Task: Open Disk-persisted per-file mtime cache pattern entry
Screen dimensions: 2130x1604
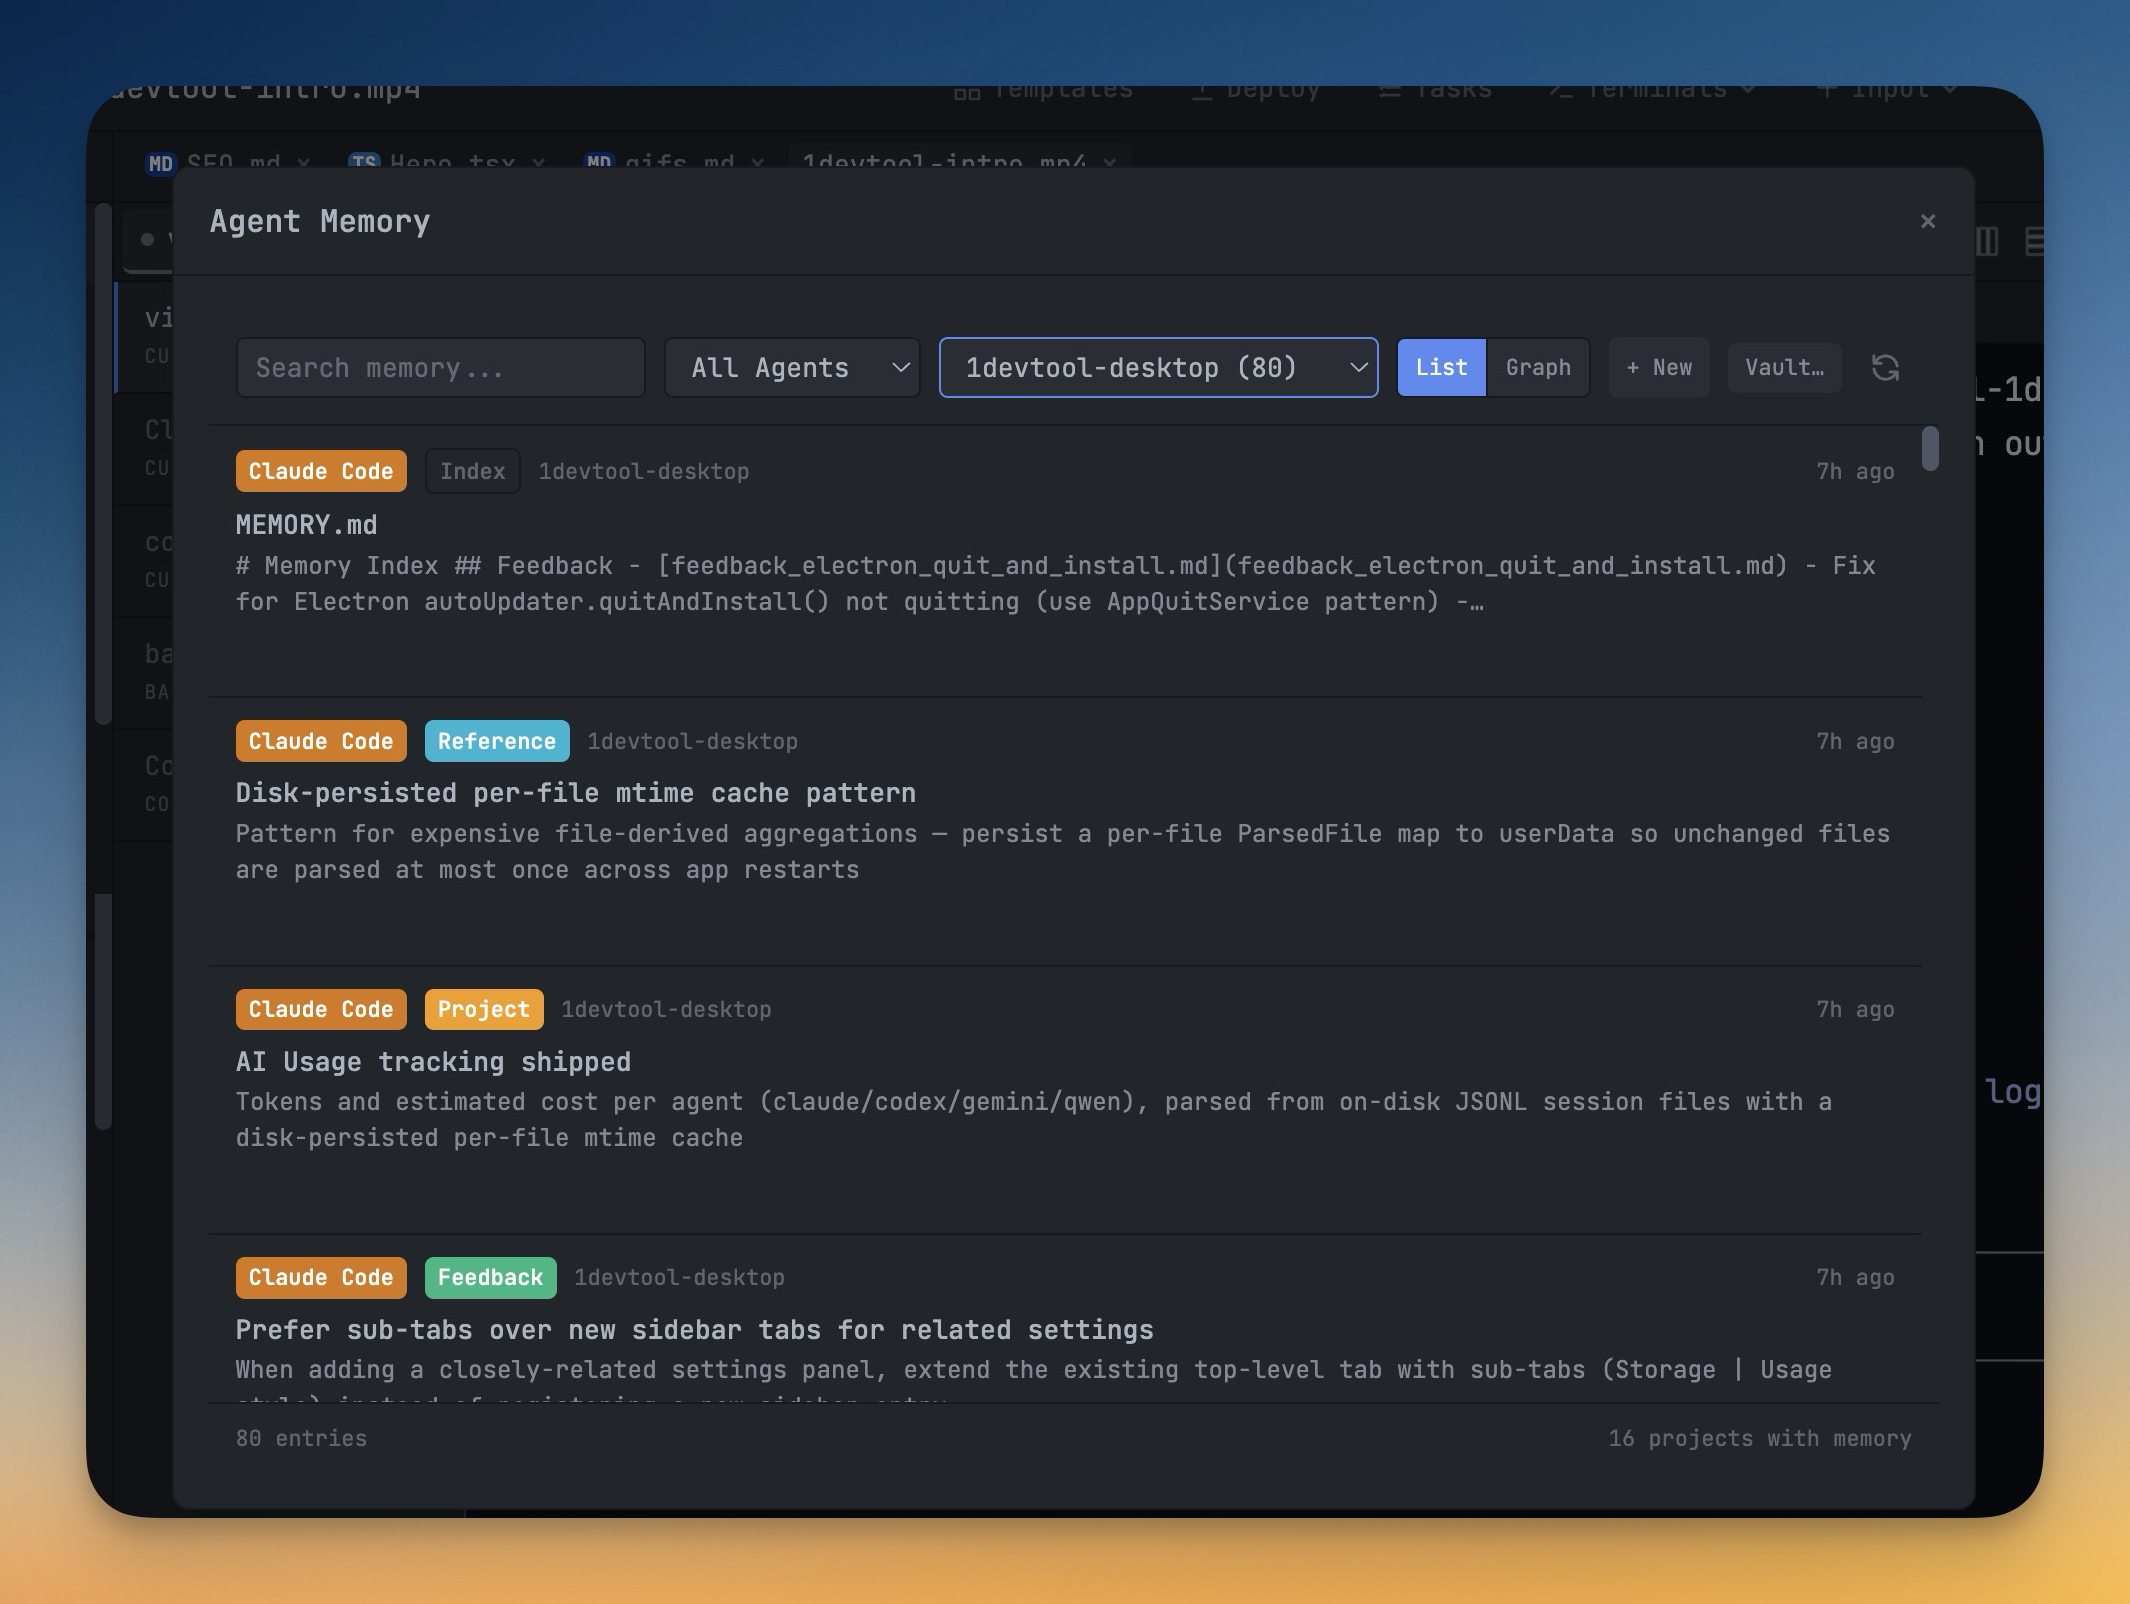Action: pyautogui.click(x=575, y=793)
